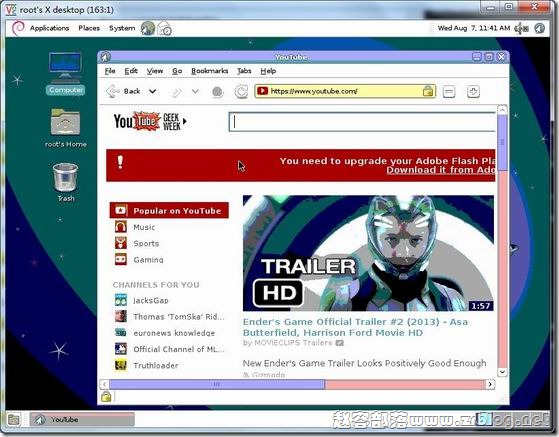Reload the page with the refresh icon
The image size is (559, 437).
pyautogui.click(x=241, y=92)
